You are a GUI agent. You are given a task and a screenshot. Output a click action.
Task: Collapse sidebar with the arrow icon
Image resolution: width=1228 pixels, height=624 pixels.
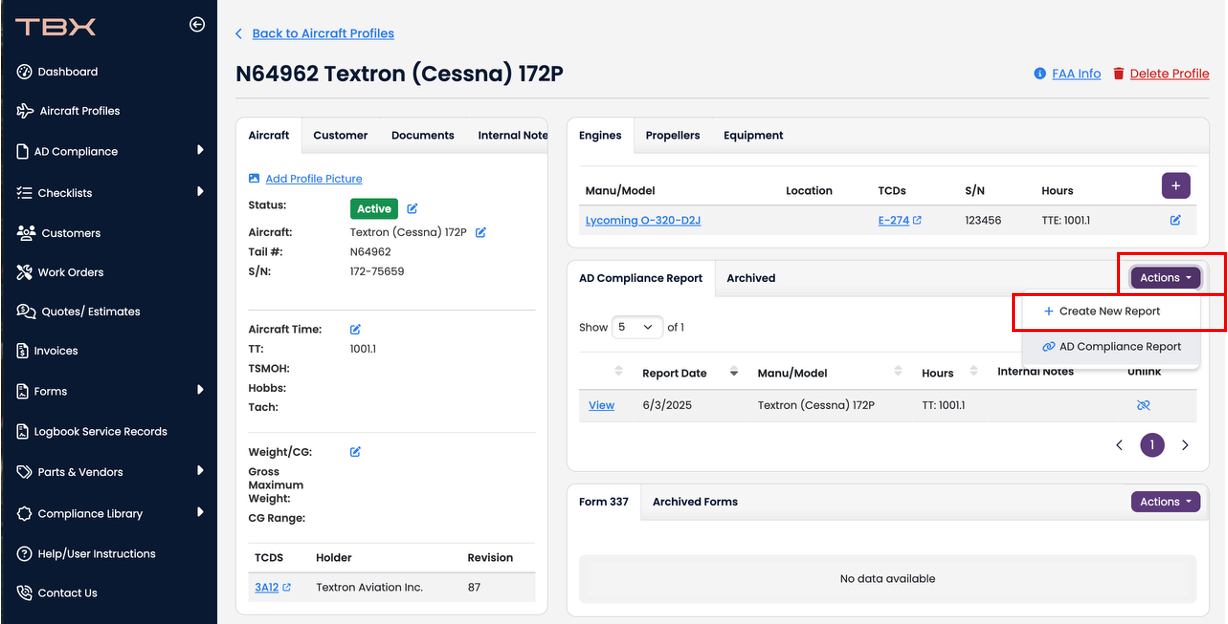(x=197, y=25)
